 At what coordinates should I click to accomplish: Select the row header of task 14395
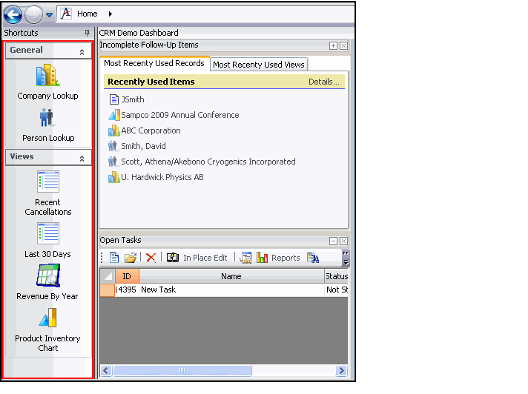coord(107,290)
